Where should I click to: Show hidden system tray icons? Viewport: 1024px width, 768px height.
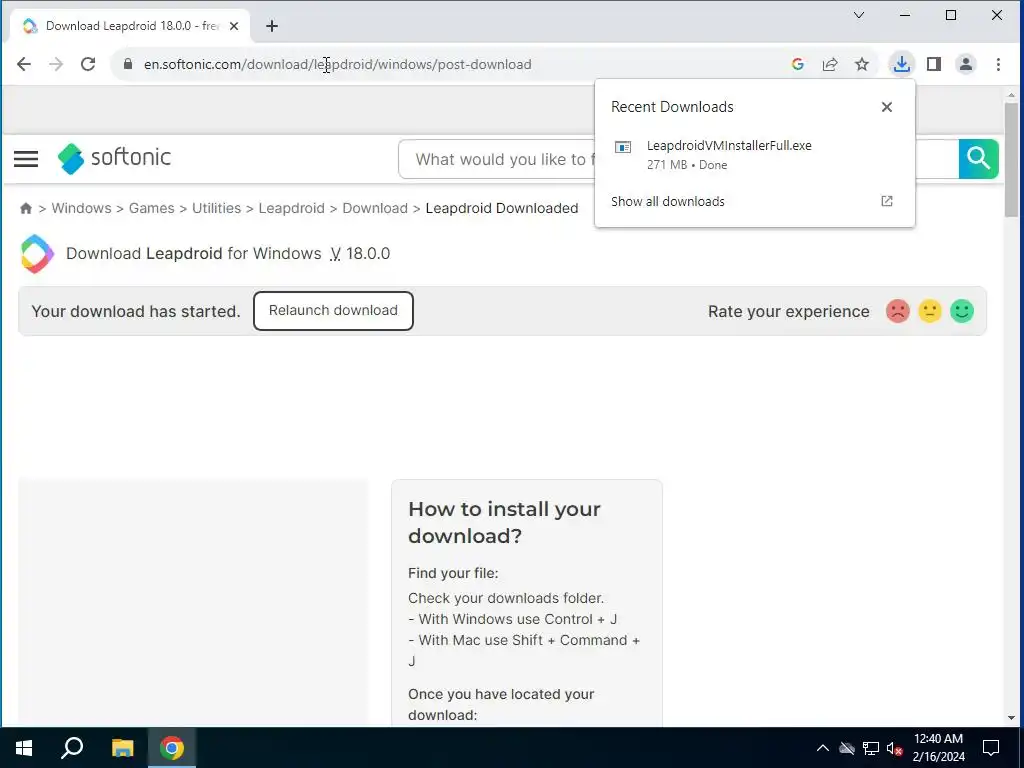(823, 748)
